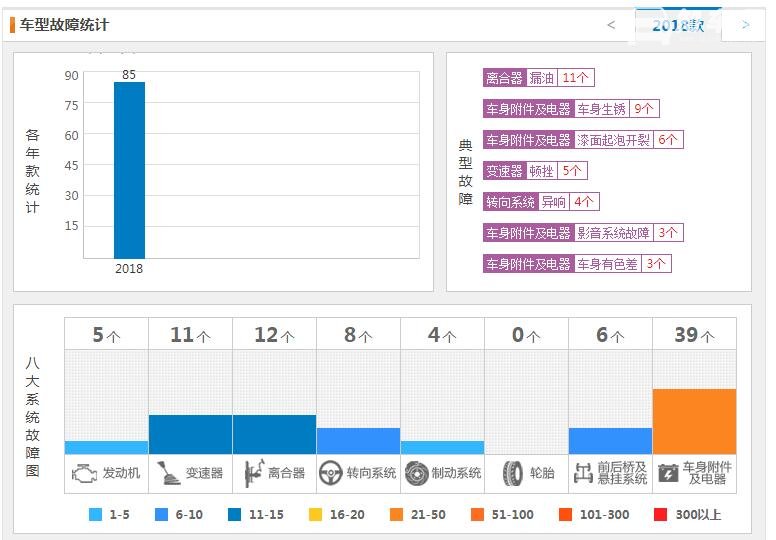Click the brake disc (制动系统) icon
Image resolution: width=776 pixels, height=540 pixels.
point(417,473)
